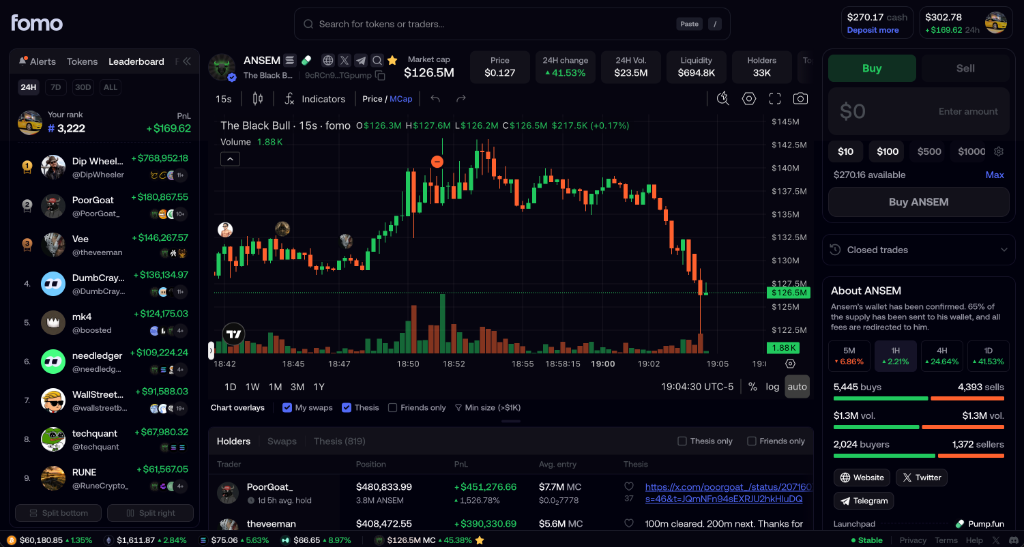Screen dimensions: 1024x547
Task: Open the 15s interval dropdown
Action: click(x=223, y=99)
